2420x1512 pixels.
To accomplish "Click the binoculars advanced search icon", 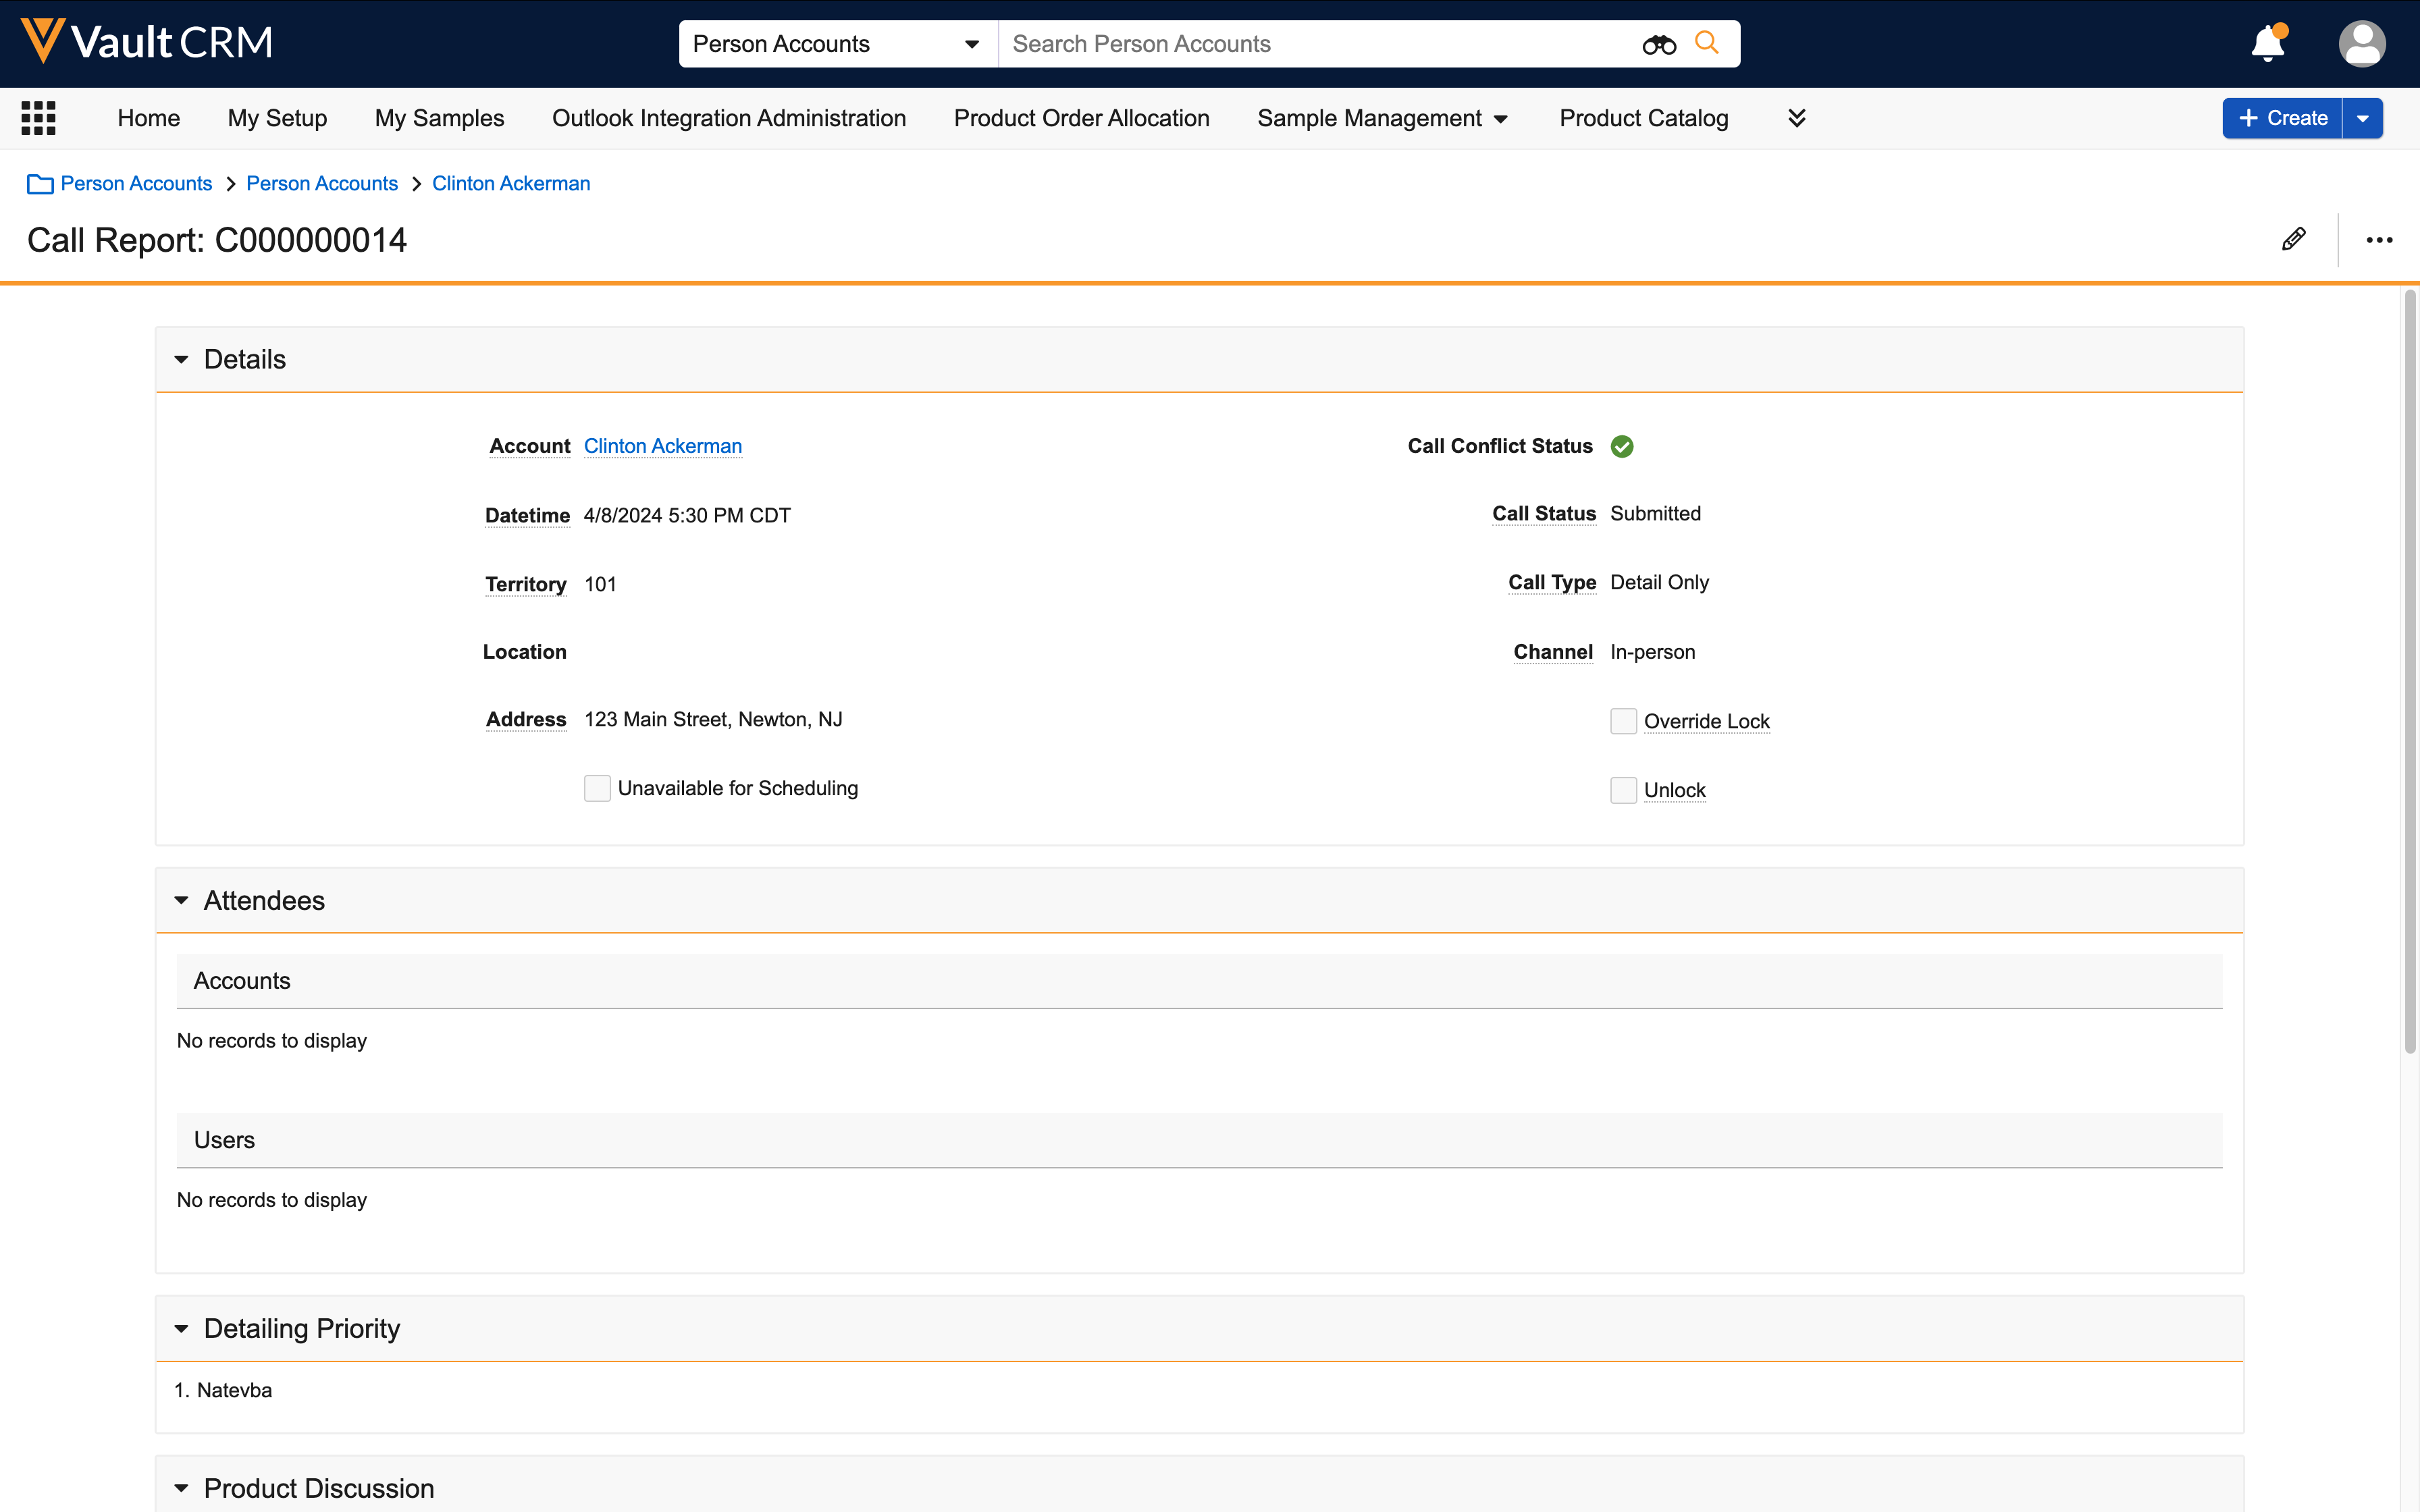I will click(x=1658, y=44).
